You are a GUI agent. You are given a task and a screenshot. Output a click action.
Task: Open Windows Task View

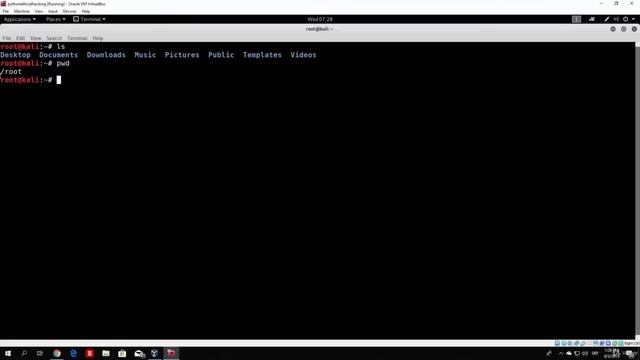click(40, 353)
